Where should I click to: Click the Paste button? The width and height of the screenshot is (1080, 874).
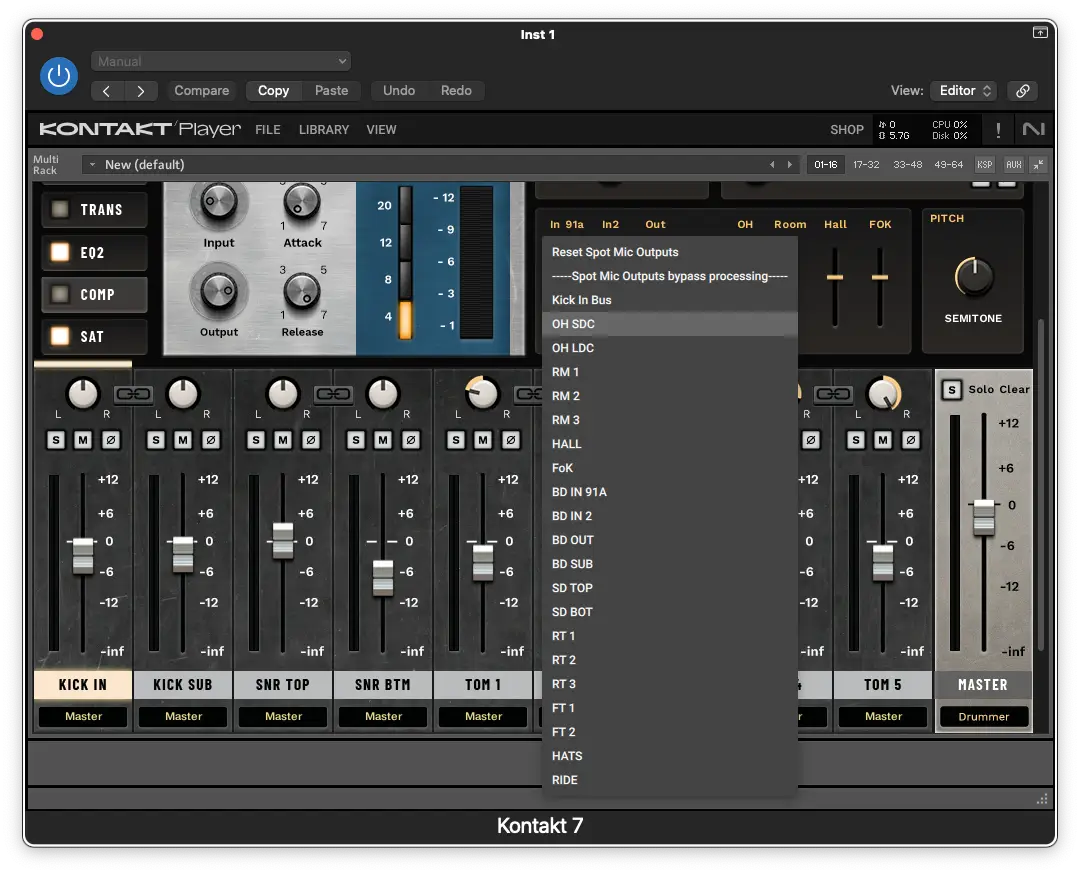[x=331, y=91]
